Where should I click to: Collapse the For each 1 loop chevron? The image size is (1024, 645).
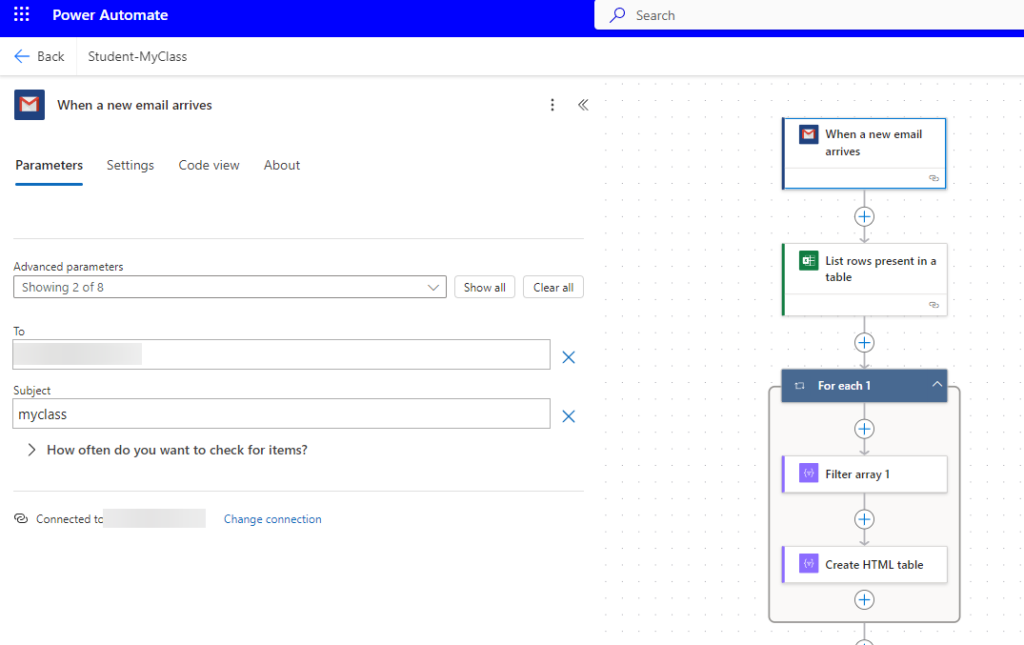click(x=936, y=385)
